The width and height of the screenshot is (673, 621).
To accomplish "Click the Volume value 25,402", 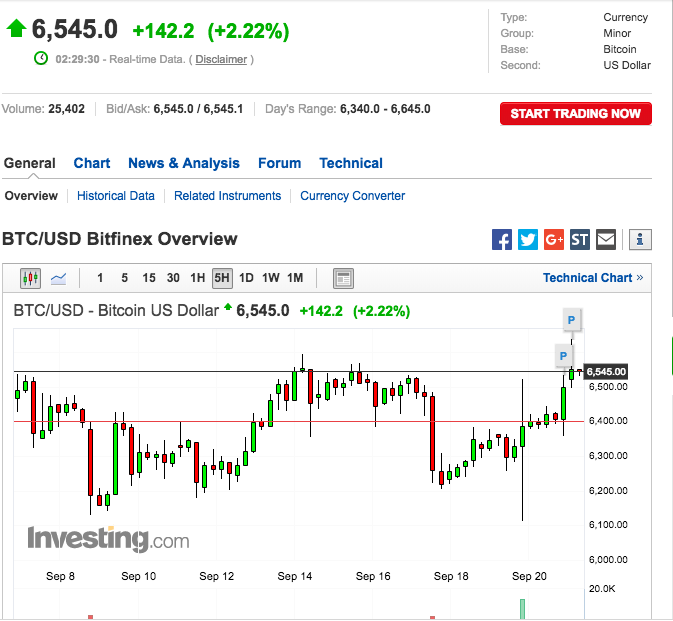I will click(67, 109).
